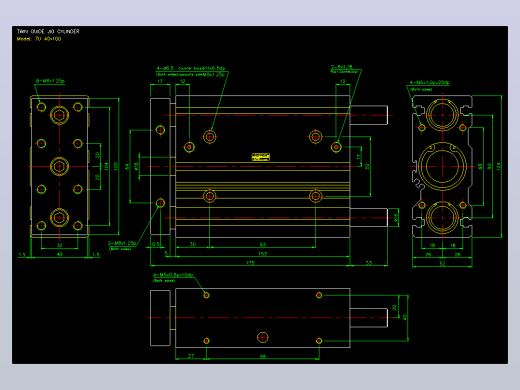Click the 'Model: TU 40×100' yellow text

[x=39, y=39]
